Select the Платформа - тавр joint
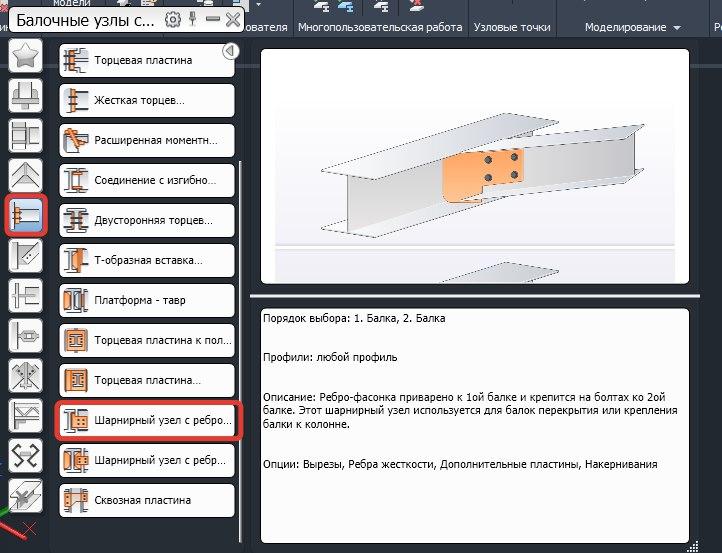 [x=147, y=301]
